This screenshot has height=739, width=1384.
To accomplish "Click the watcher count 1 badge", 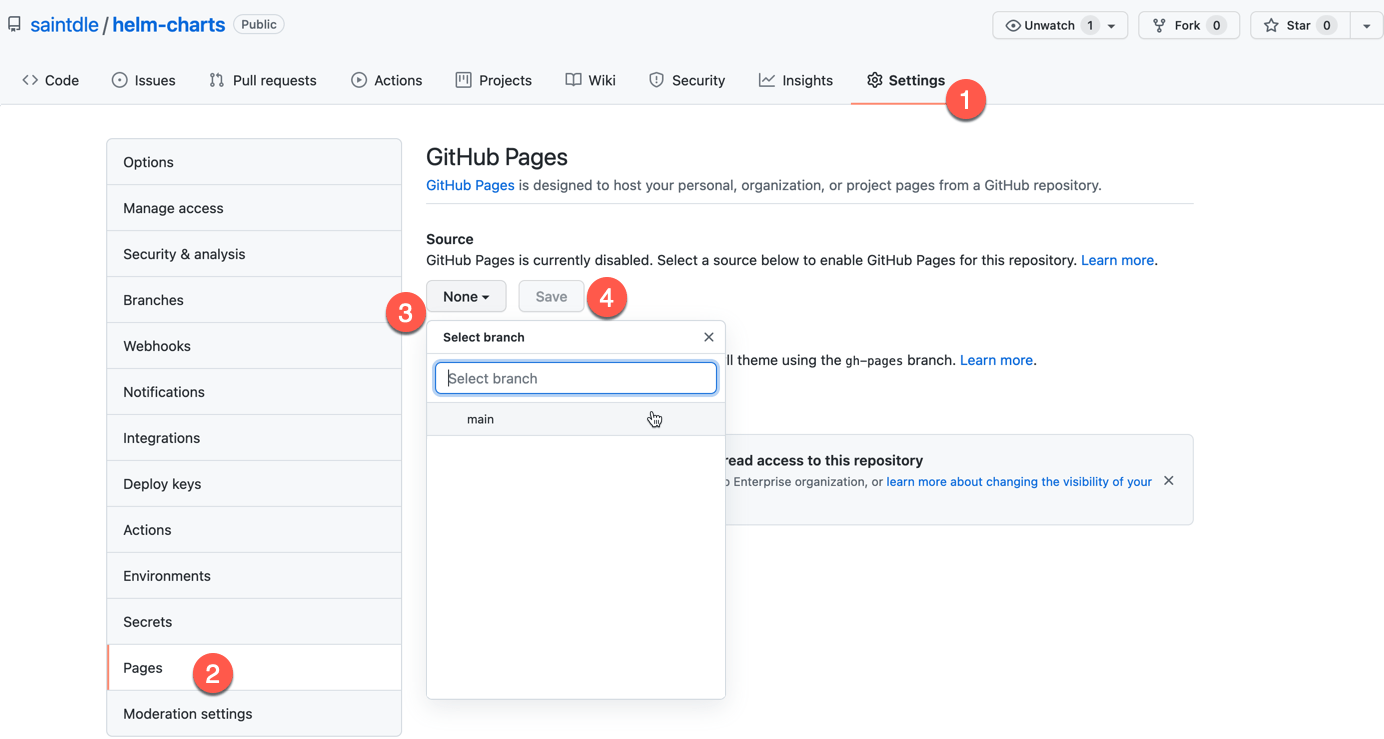I will [x=1090, y=25].
